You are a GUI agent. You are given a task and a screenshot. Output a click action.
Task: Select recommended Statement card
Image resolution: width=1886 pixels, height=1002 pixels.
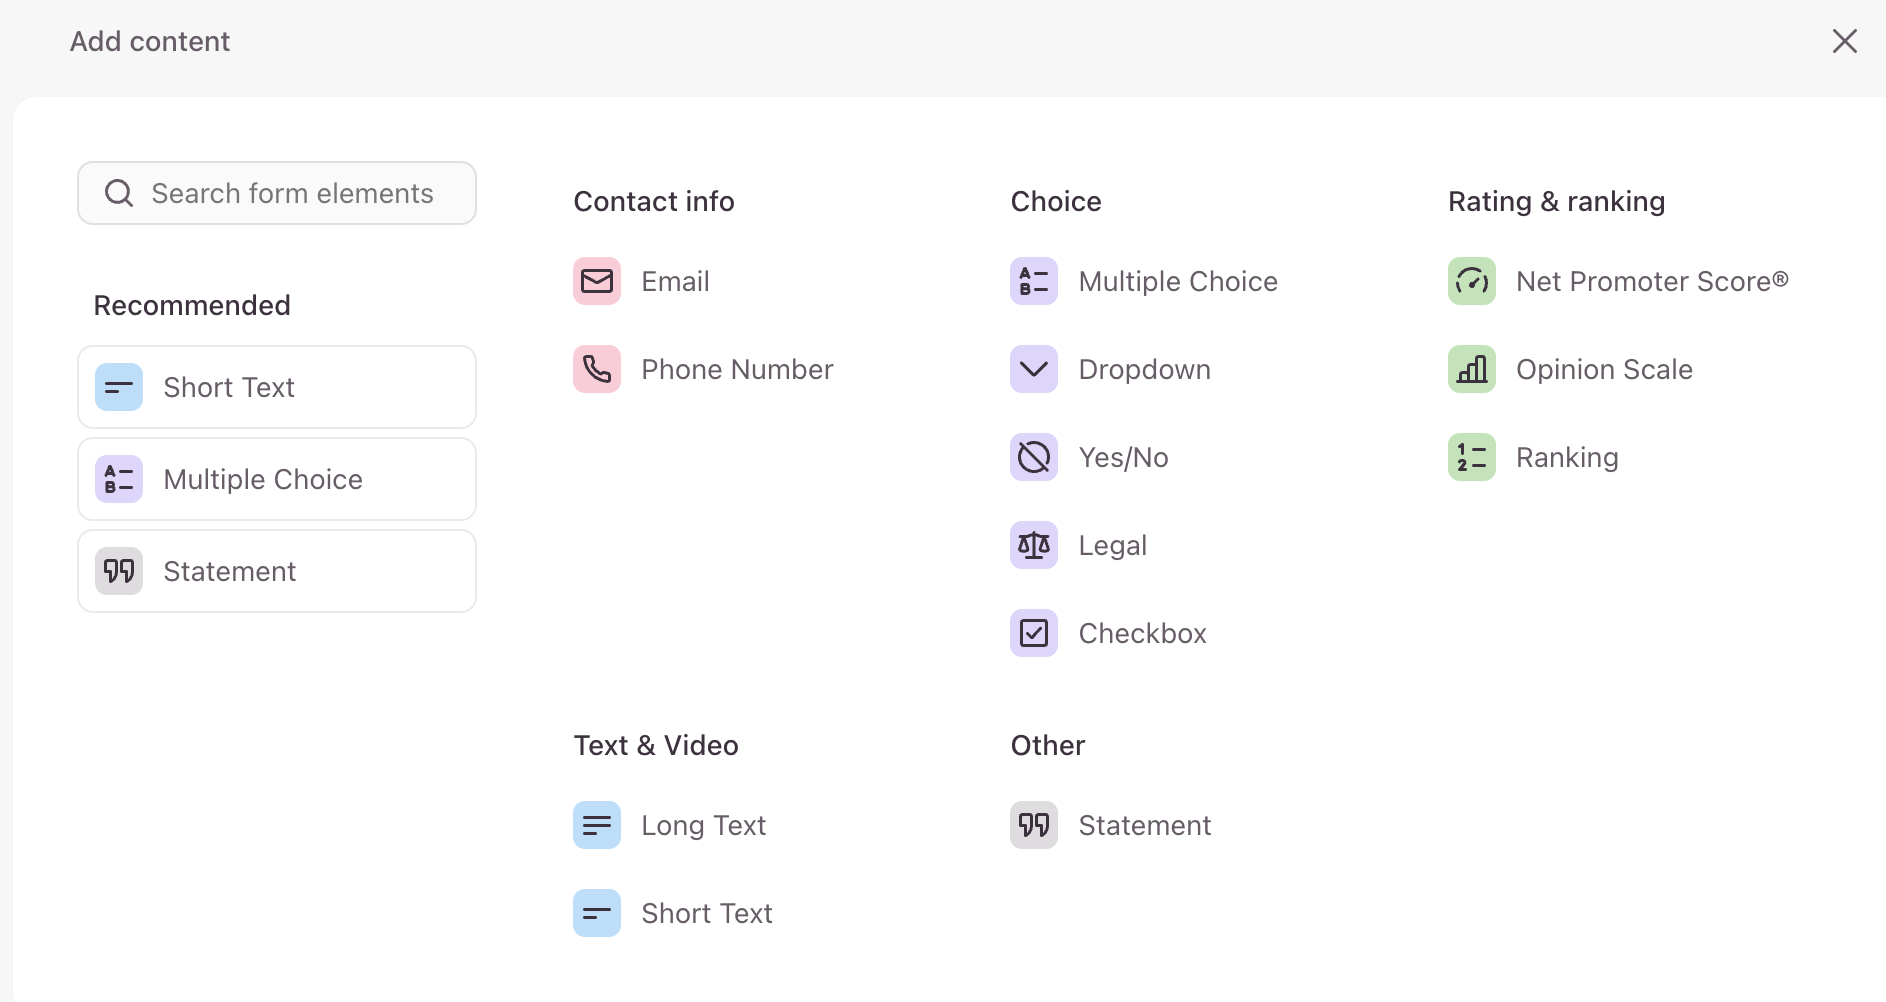277,571
